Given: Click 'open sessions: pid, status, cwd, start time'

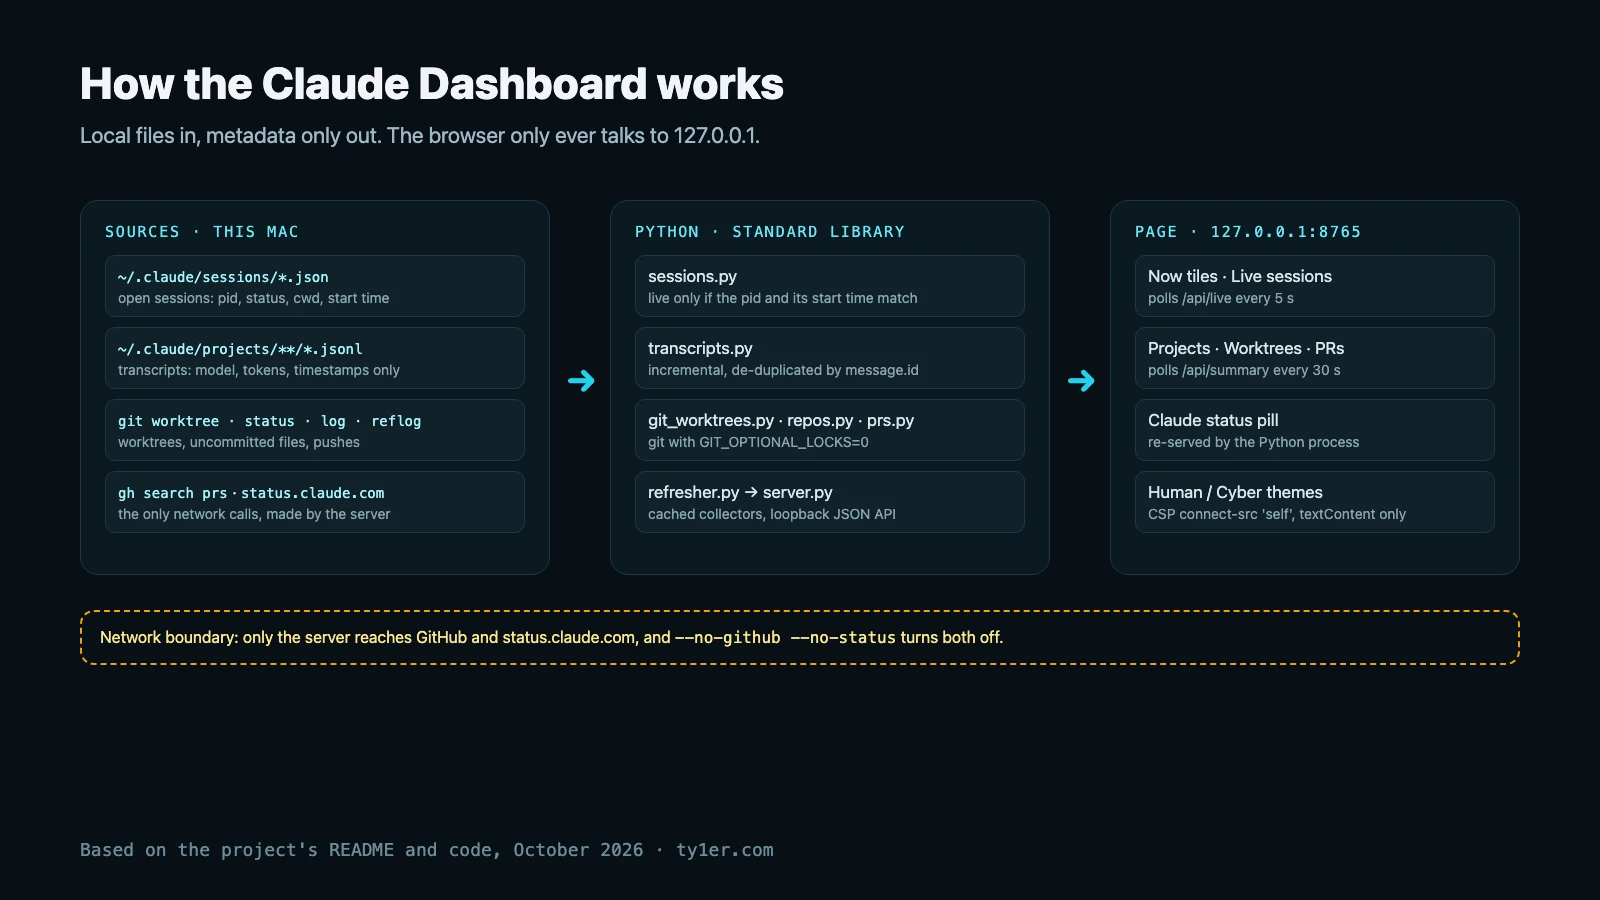Looking at the screenshot, I should [x=254, y=298].
